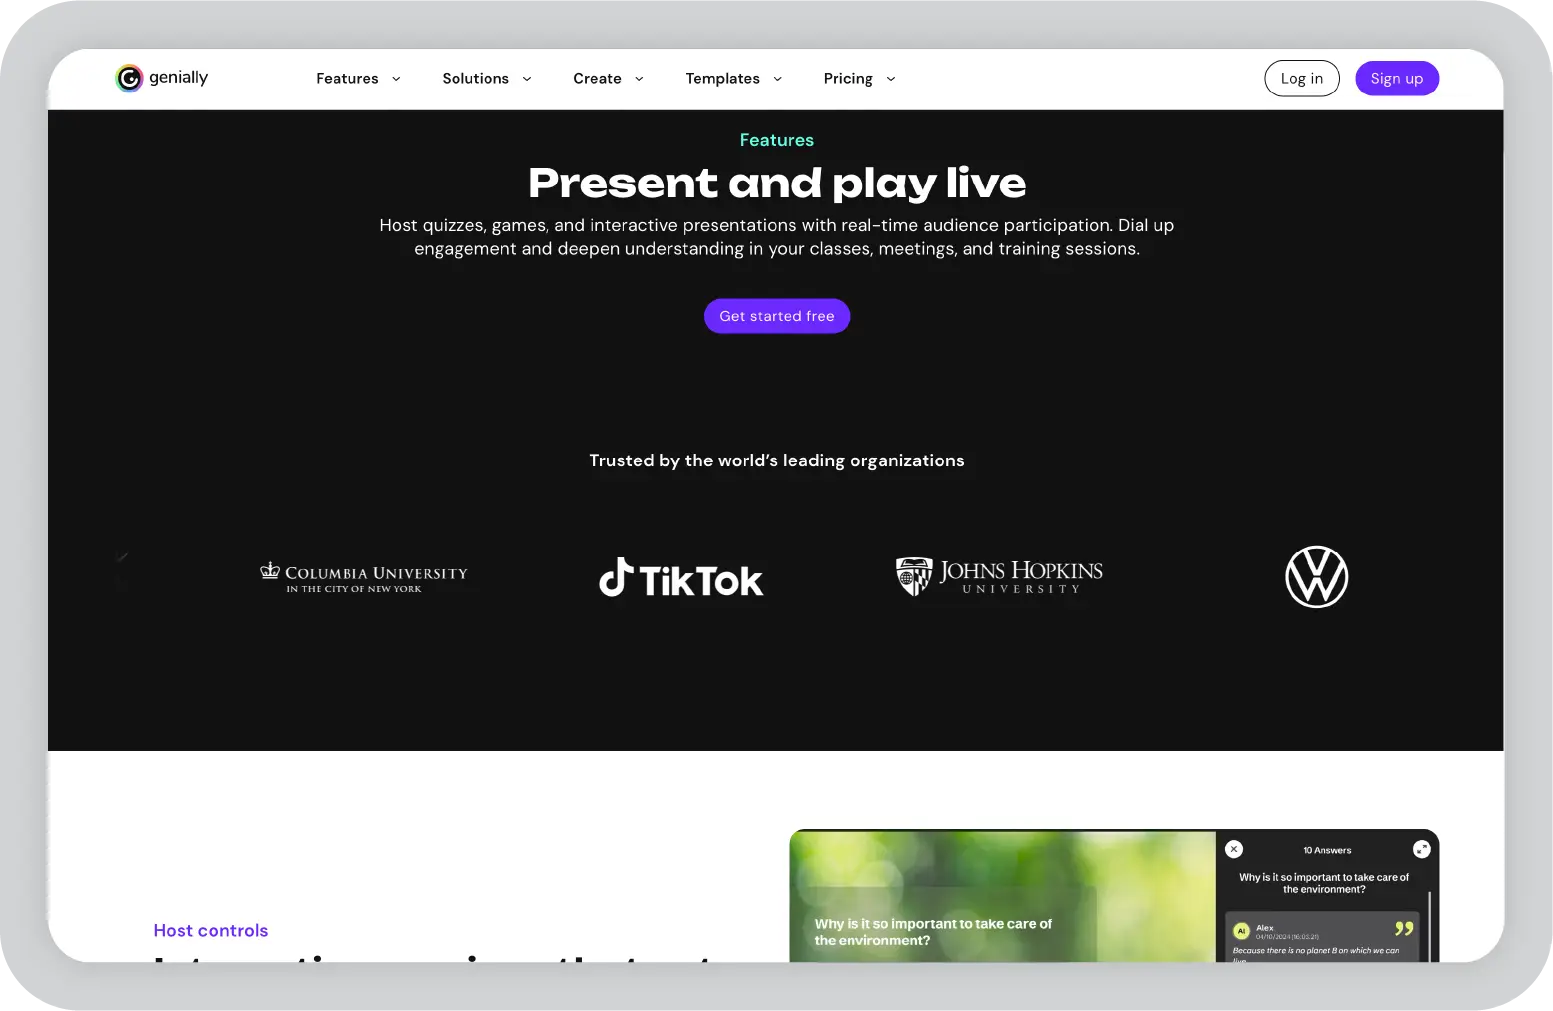Click the Log in button
Viewport: 1553px width, 1011px height.
(x=1301, y=79)
